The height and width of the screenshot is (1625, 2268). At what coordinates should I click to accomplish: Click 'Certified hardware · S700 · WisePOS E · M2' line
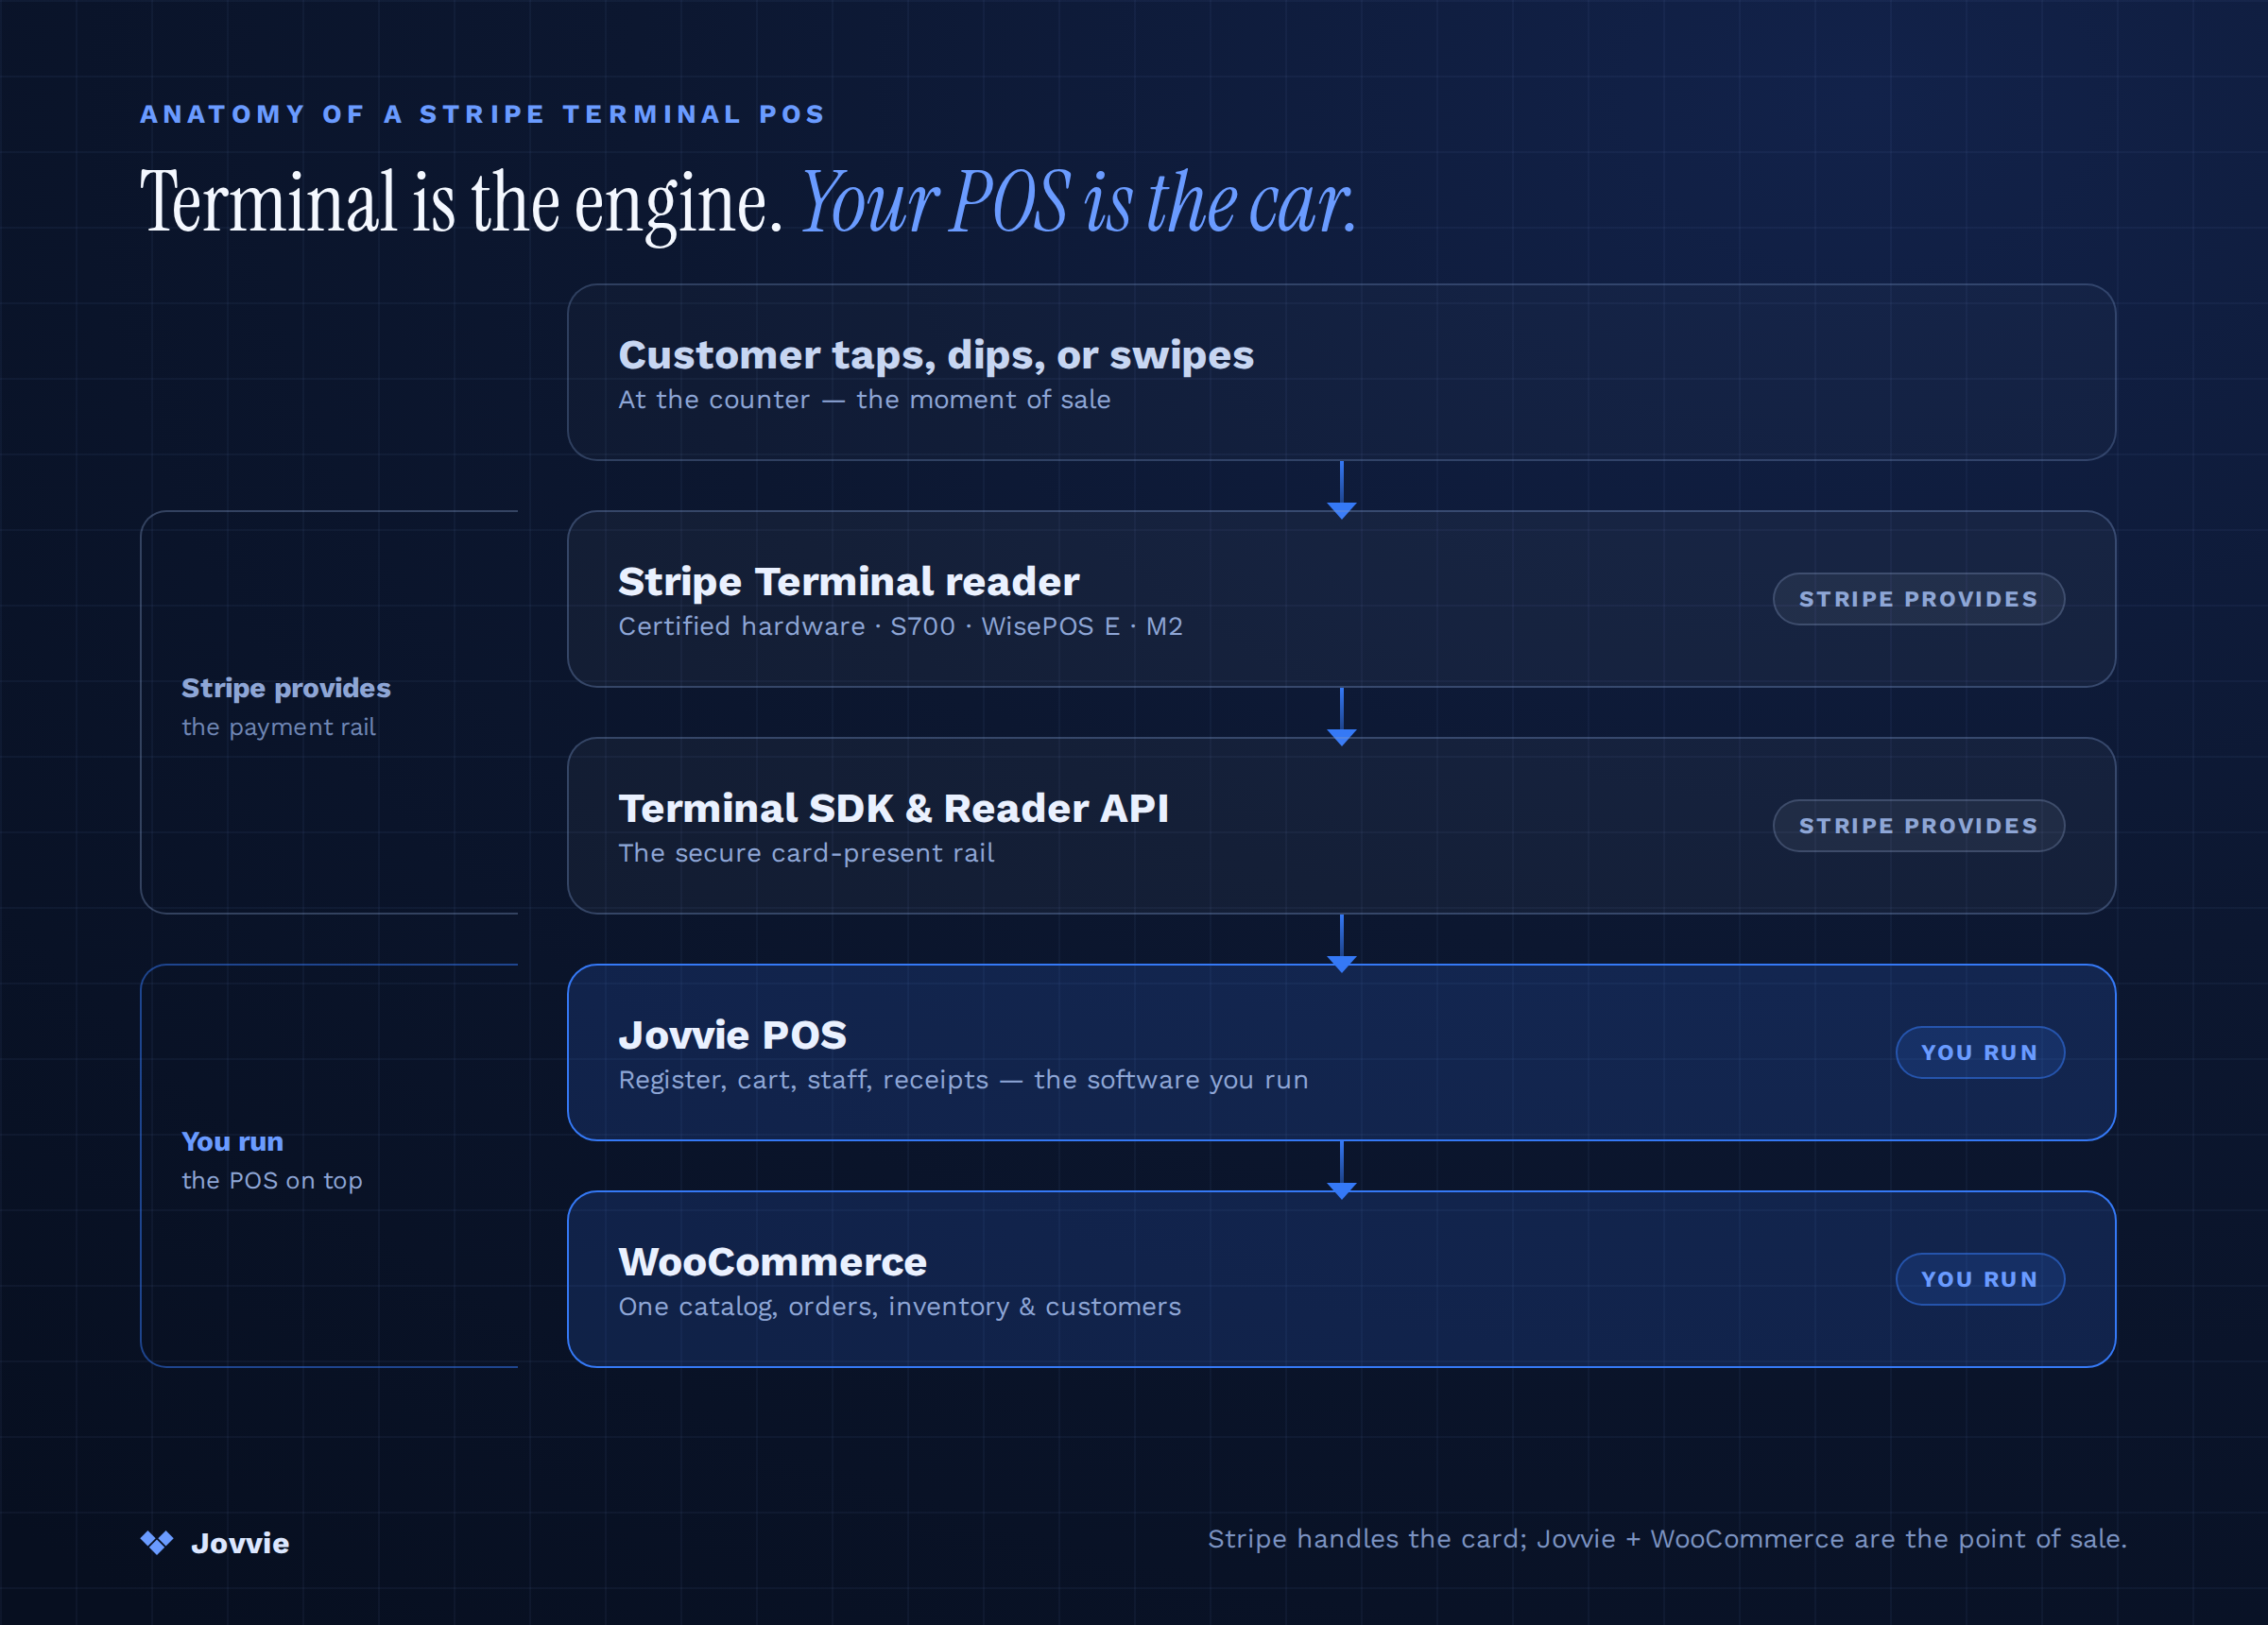click(900, 627)
